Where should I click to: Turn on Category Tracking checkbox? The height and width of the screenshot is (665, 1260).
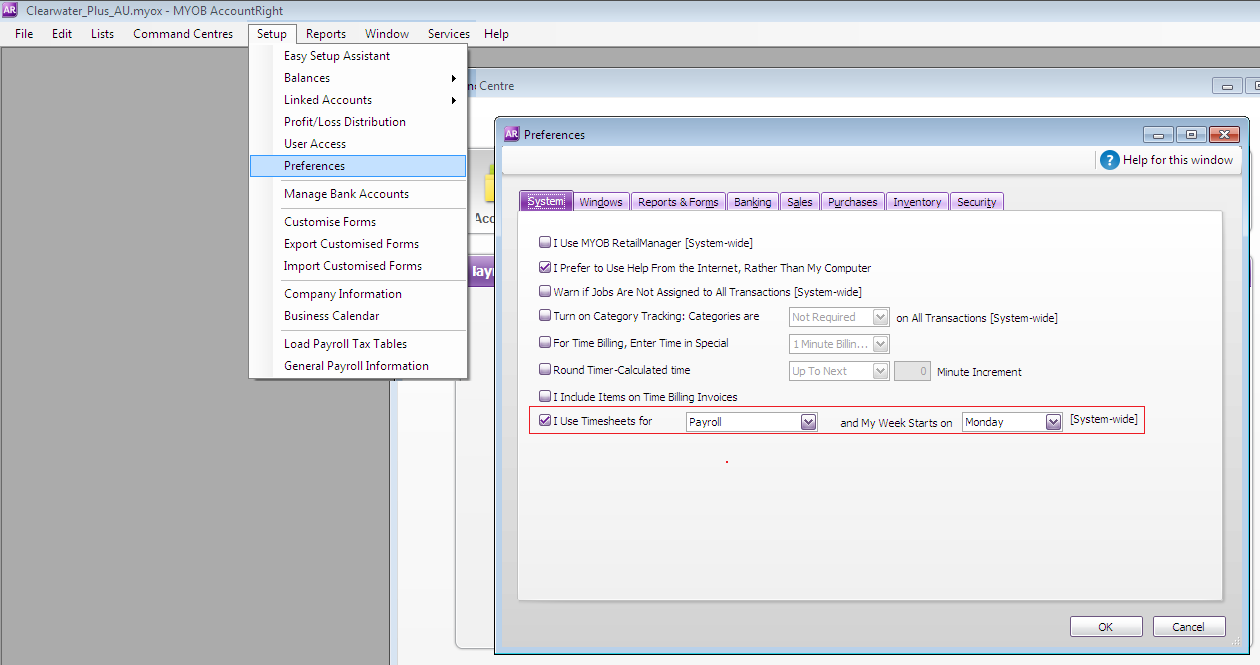pos(545,316)
